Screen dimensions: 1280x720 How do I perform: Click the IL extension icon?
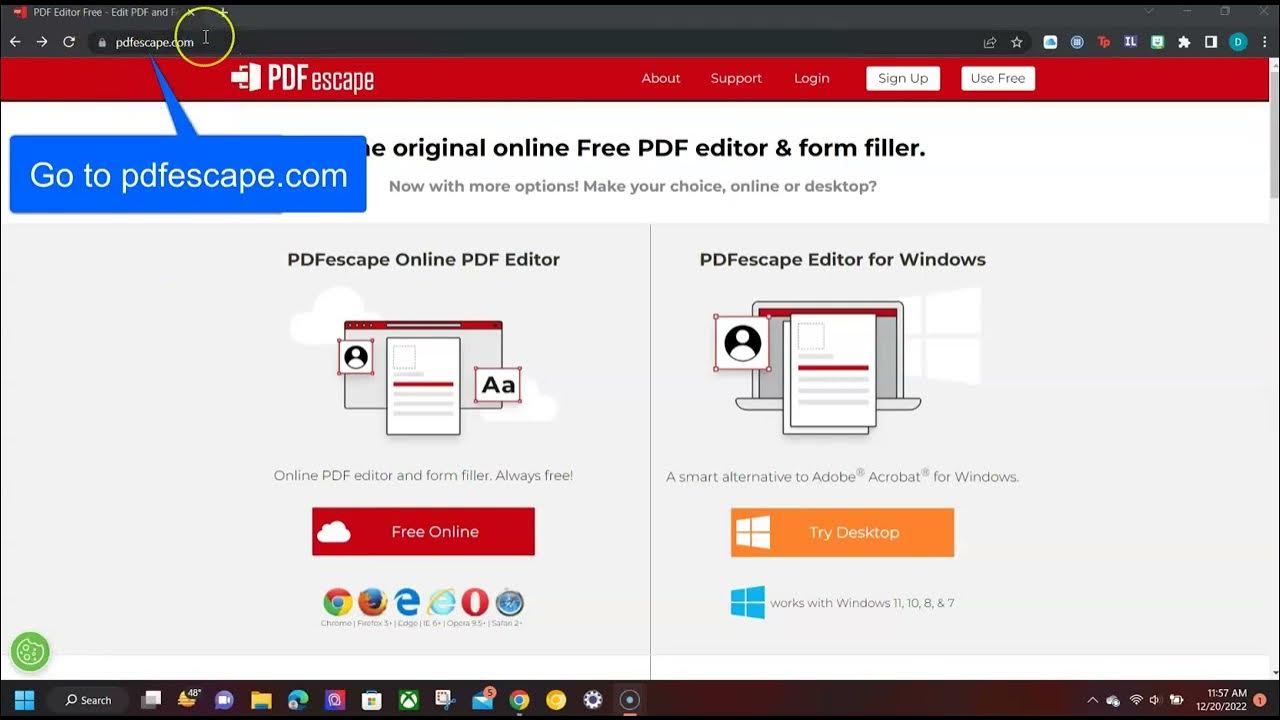[1130, 42]
